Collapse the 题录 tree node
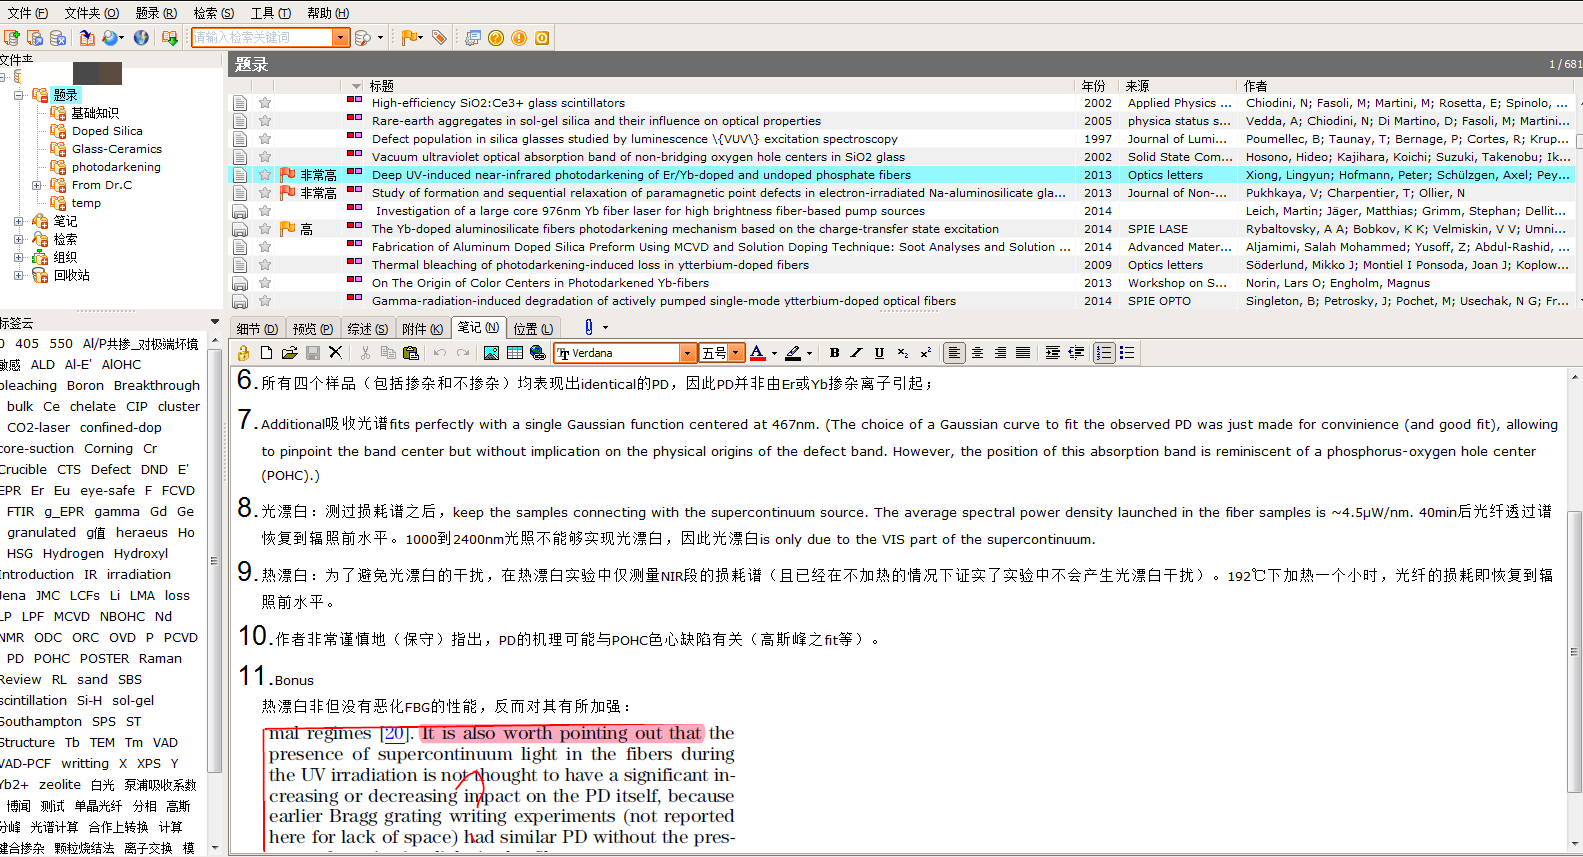This screenshot has height=857, width=1583. (x=18, y=95)
